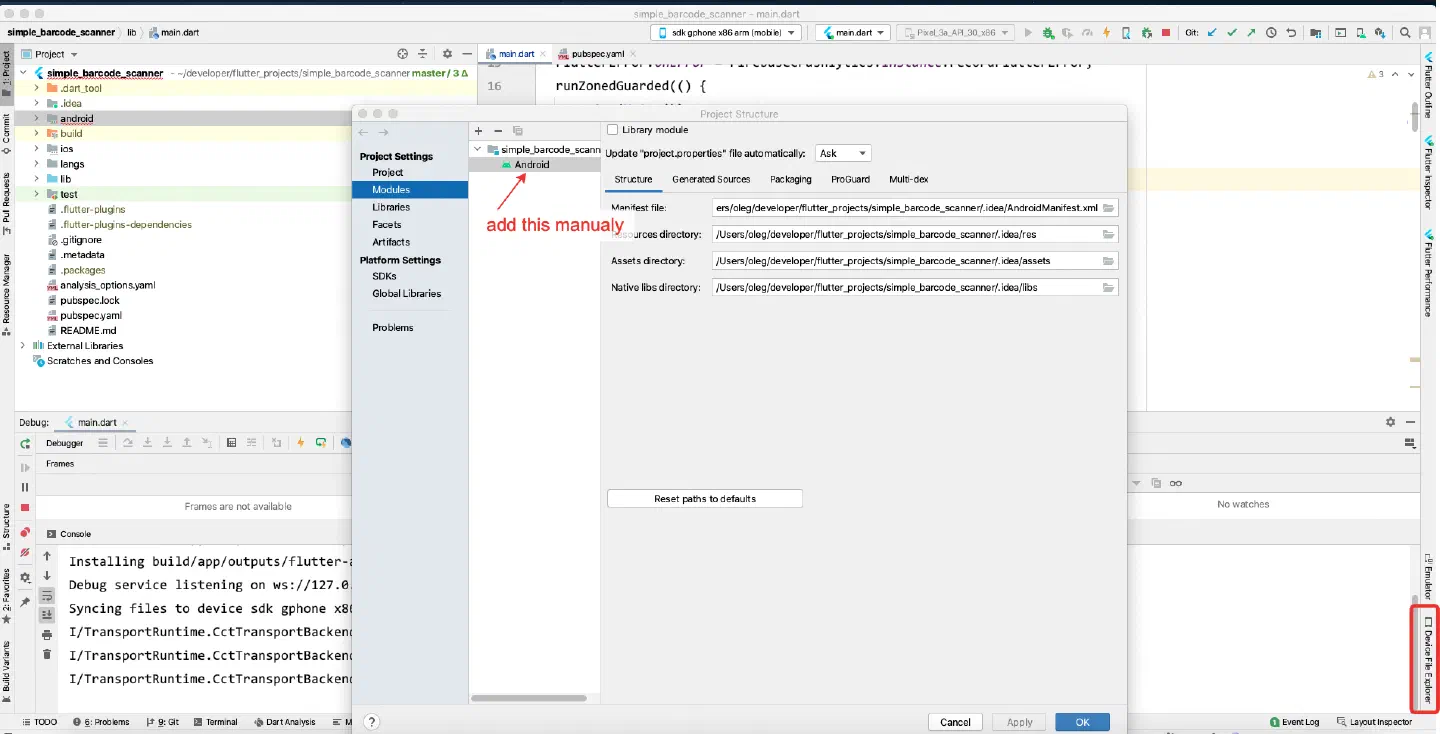Add a new module with the plus icon
The image size is (1440, 734).
point(479,131)
